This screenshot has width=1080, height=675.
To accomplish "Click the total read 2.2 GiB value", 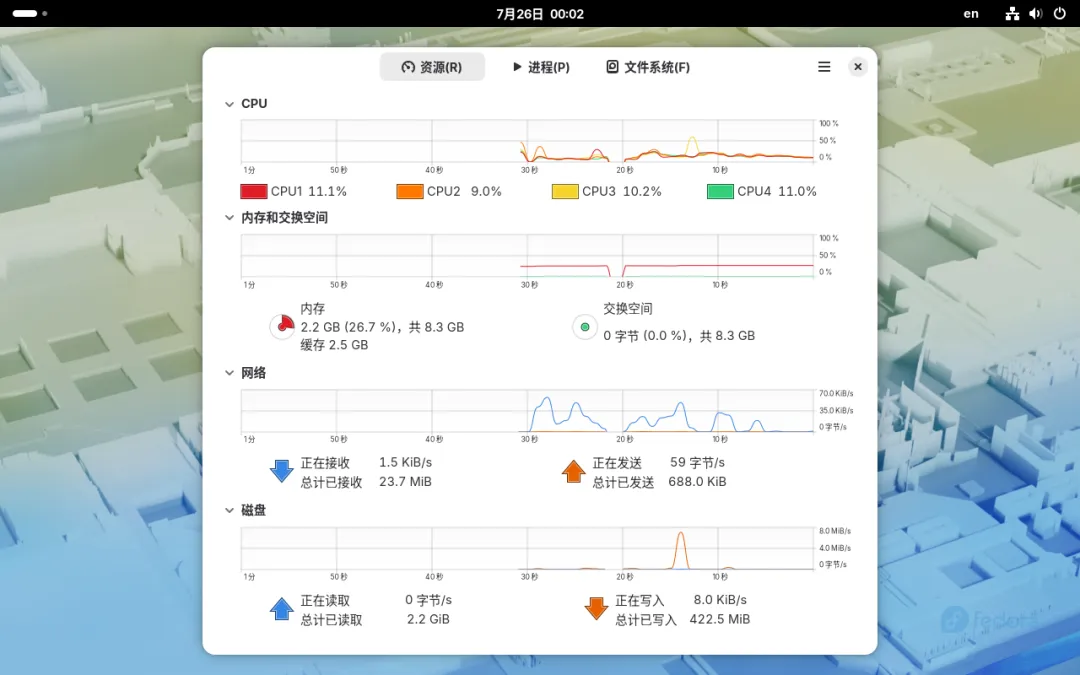I will (x=428, y=619).
